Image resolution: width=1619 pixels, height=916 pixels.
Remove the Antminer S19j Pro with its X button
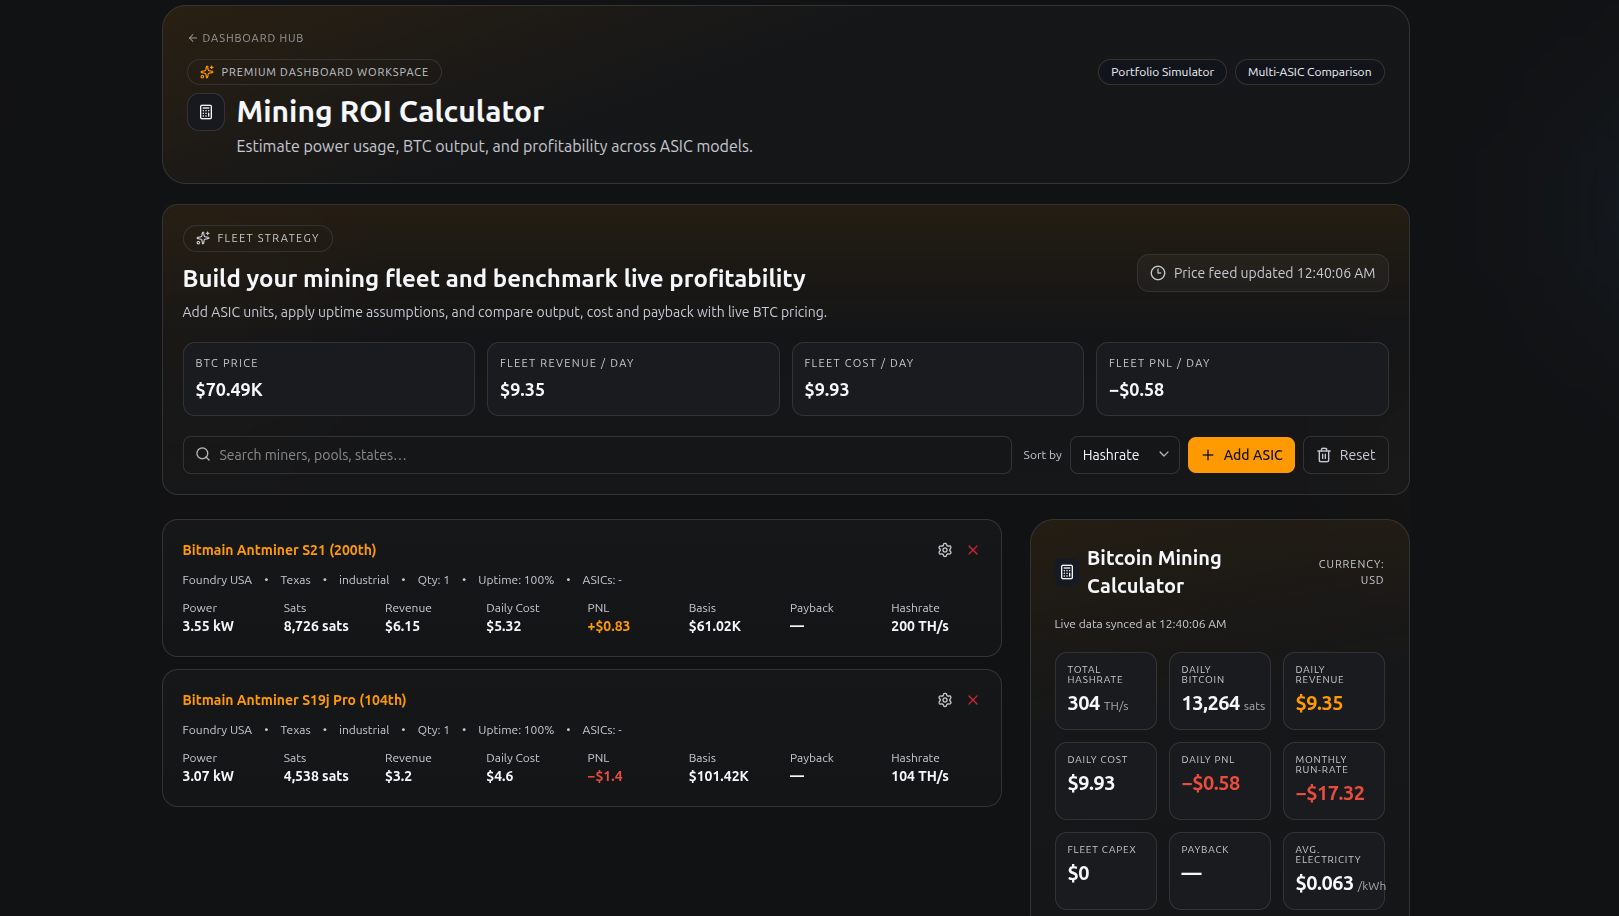(972, 700)
